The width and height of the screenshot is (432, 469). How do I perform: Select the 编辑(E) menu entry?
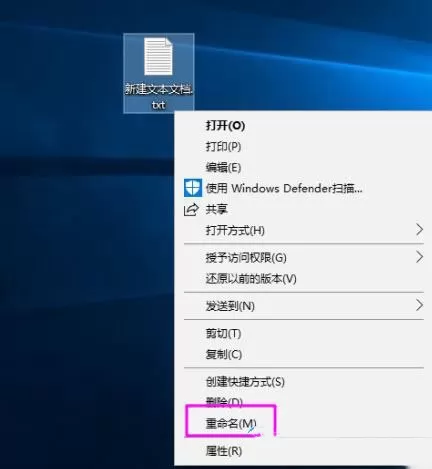pyautogui.click(x=223, y=167)
